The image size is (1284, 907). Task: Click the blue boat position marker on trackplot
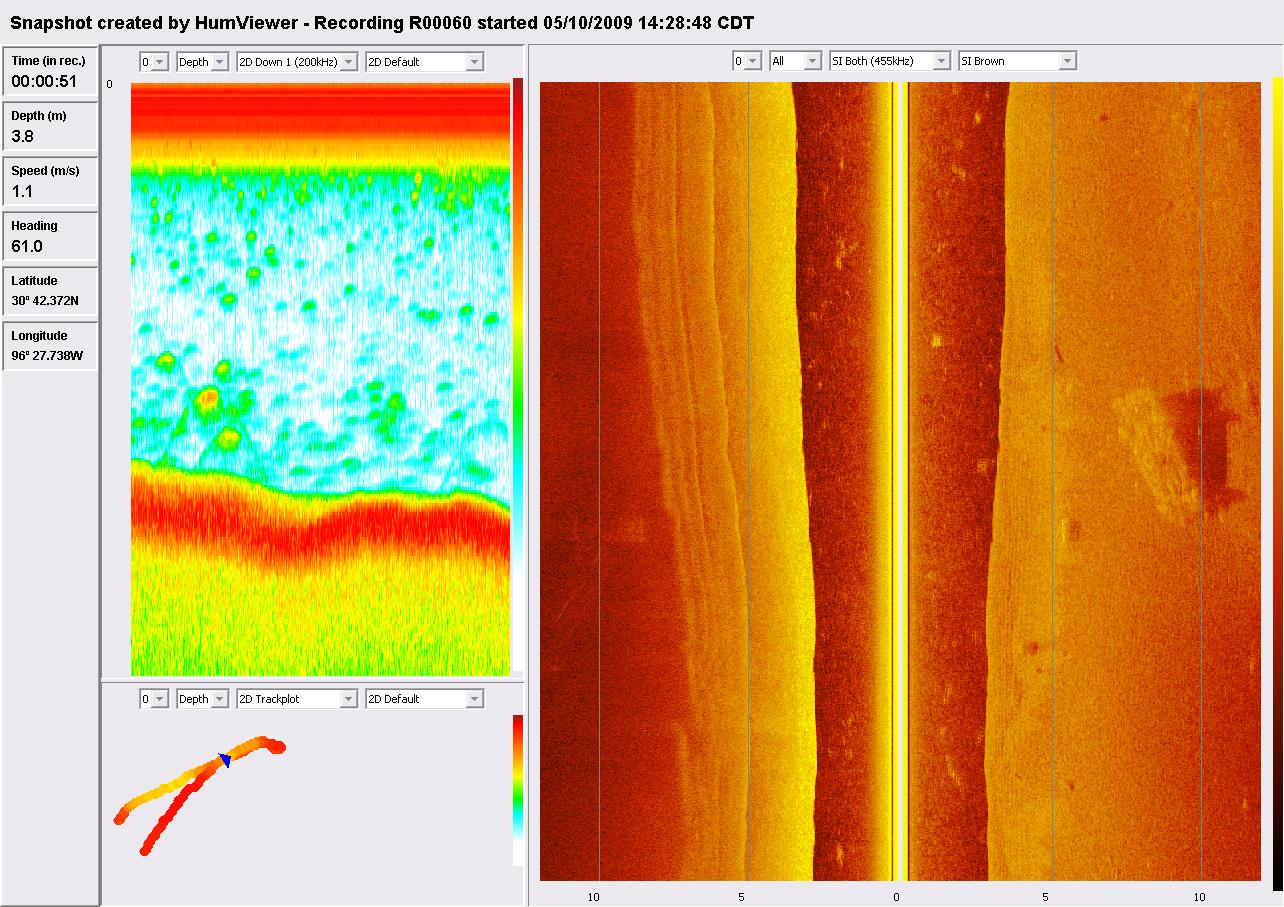point(225,761)
